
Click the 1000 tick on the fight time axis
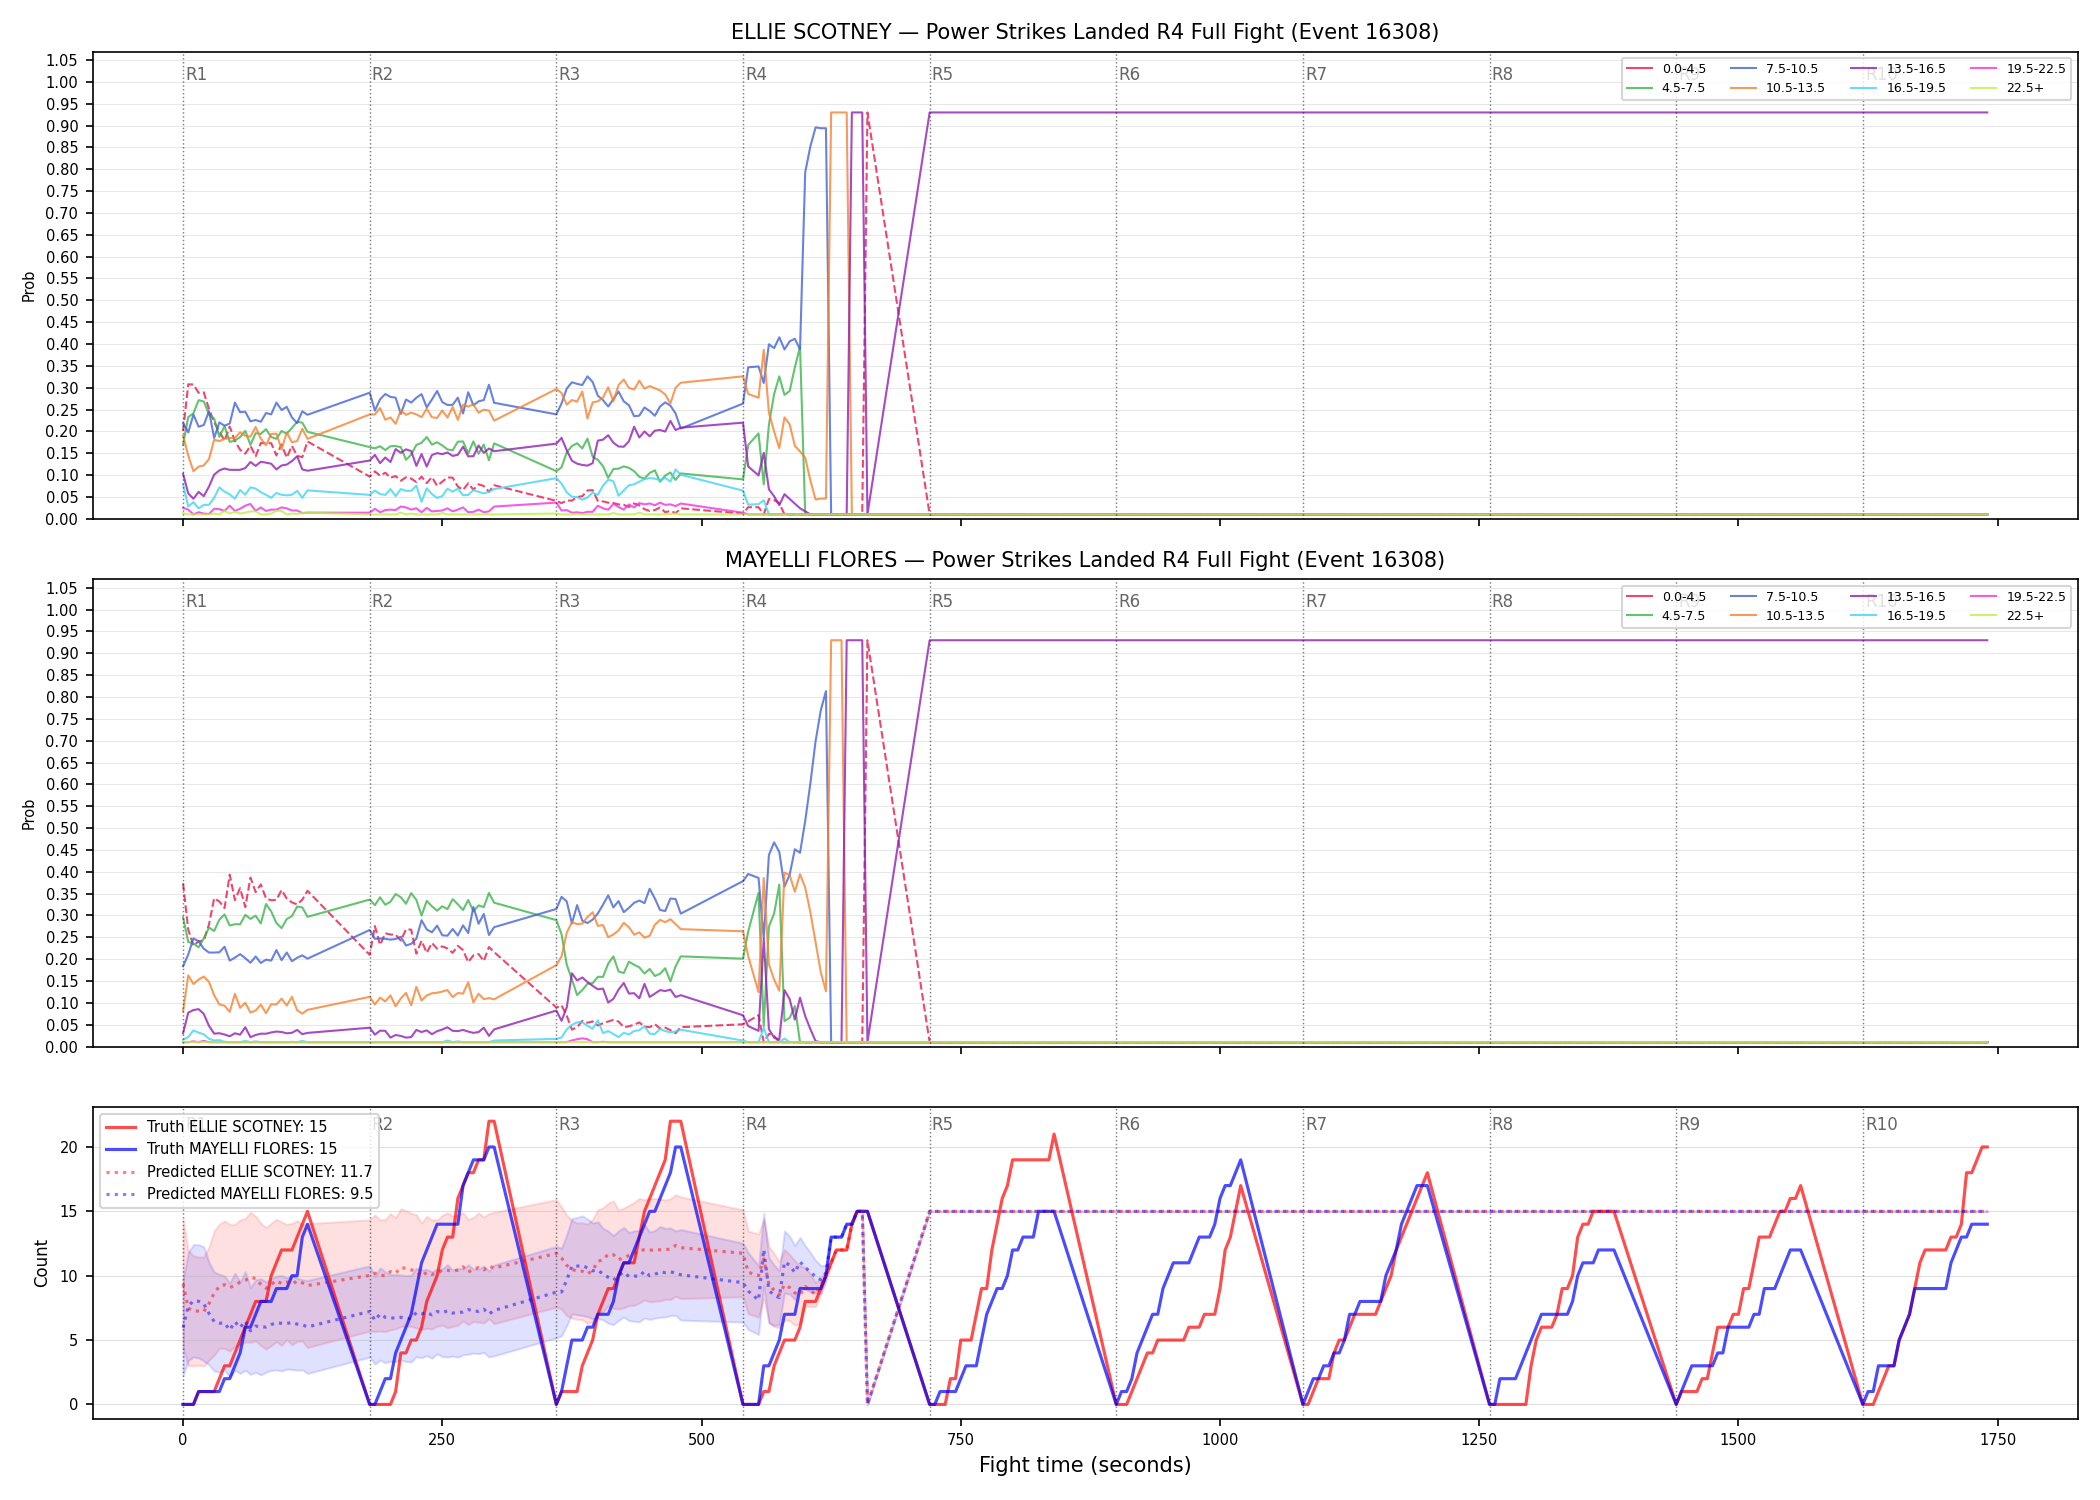point(1219,1439)
